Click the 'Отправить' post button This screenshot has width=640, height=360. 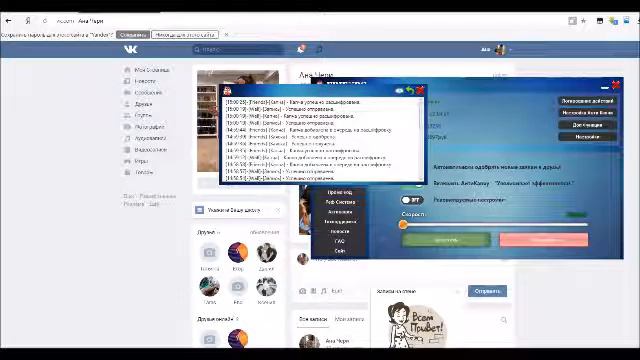(x=487, y=291)
